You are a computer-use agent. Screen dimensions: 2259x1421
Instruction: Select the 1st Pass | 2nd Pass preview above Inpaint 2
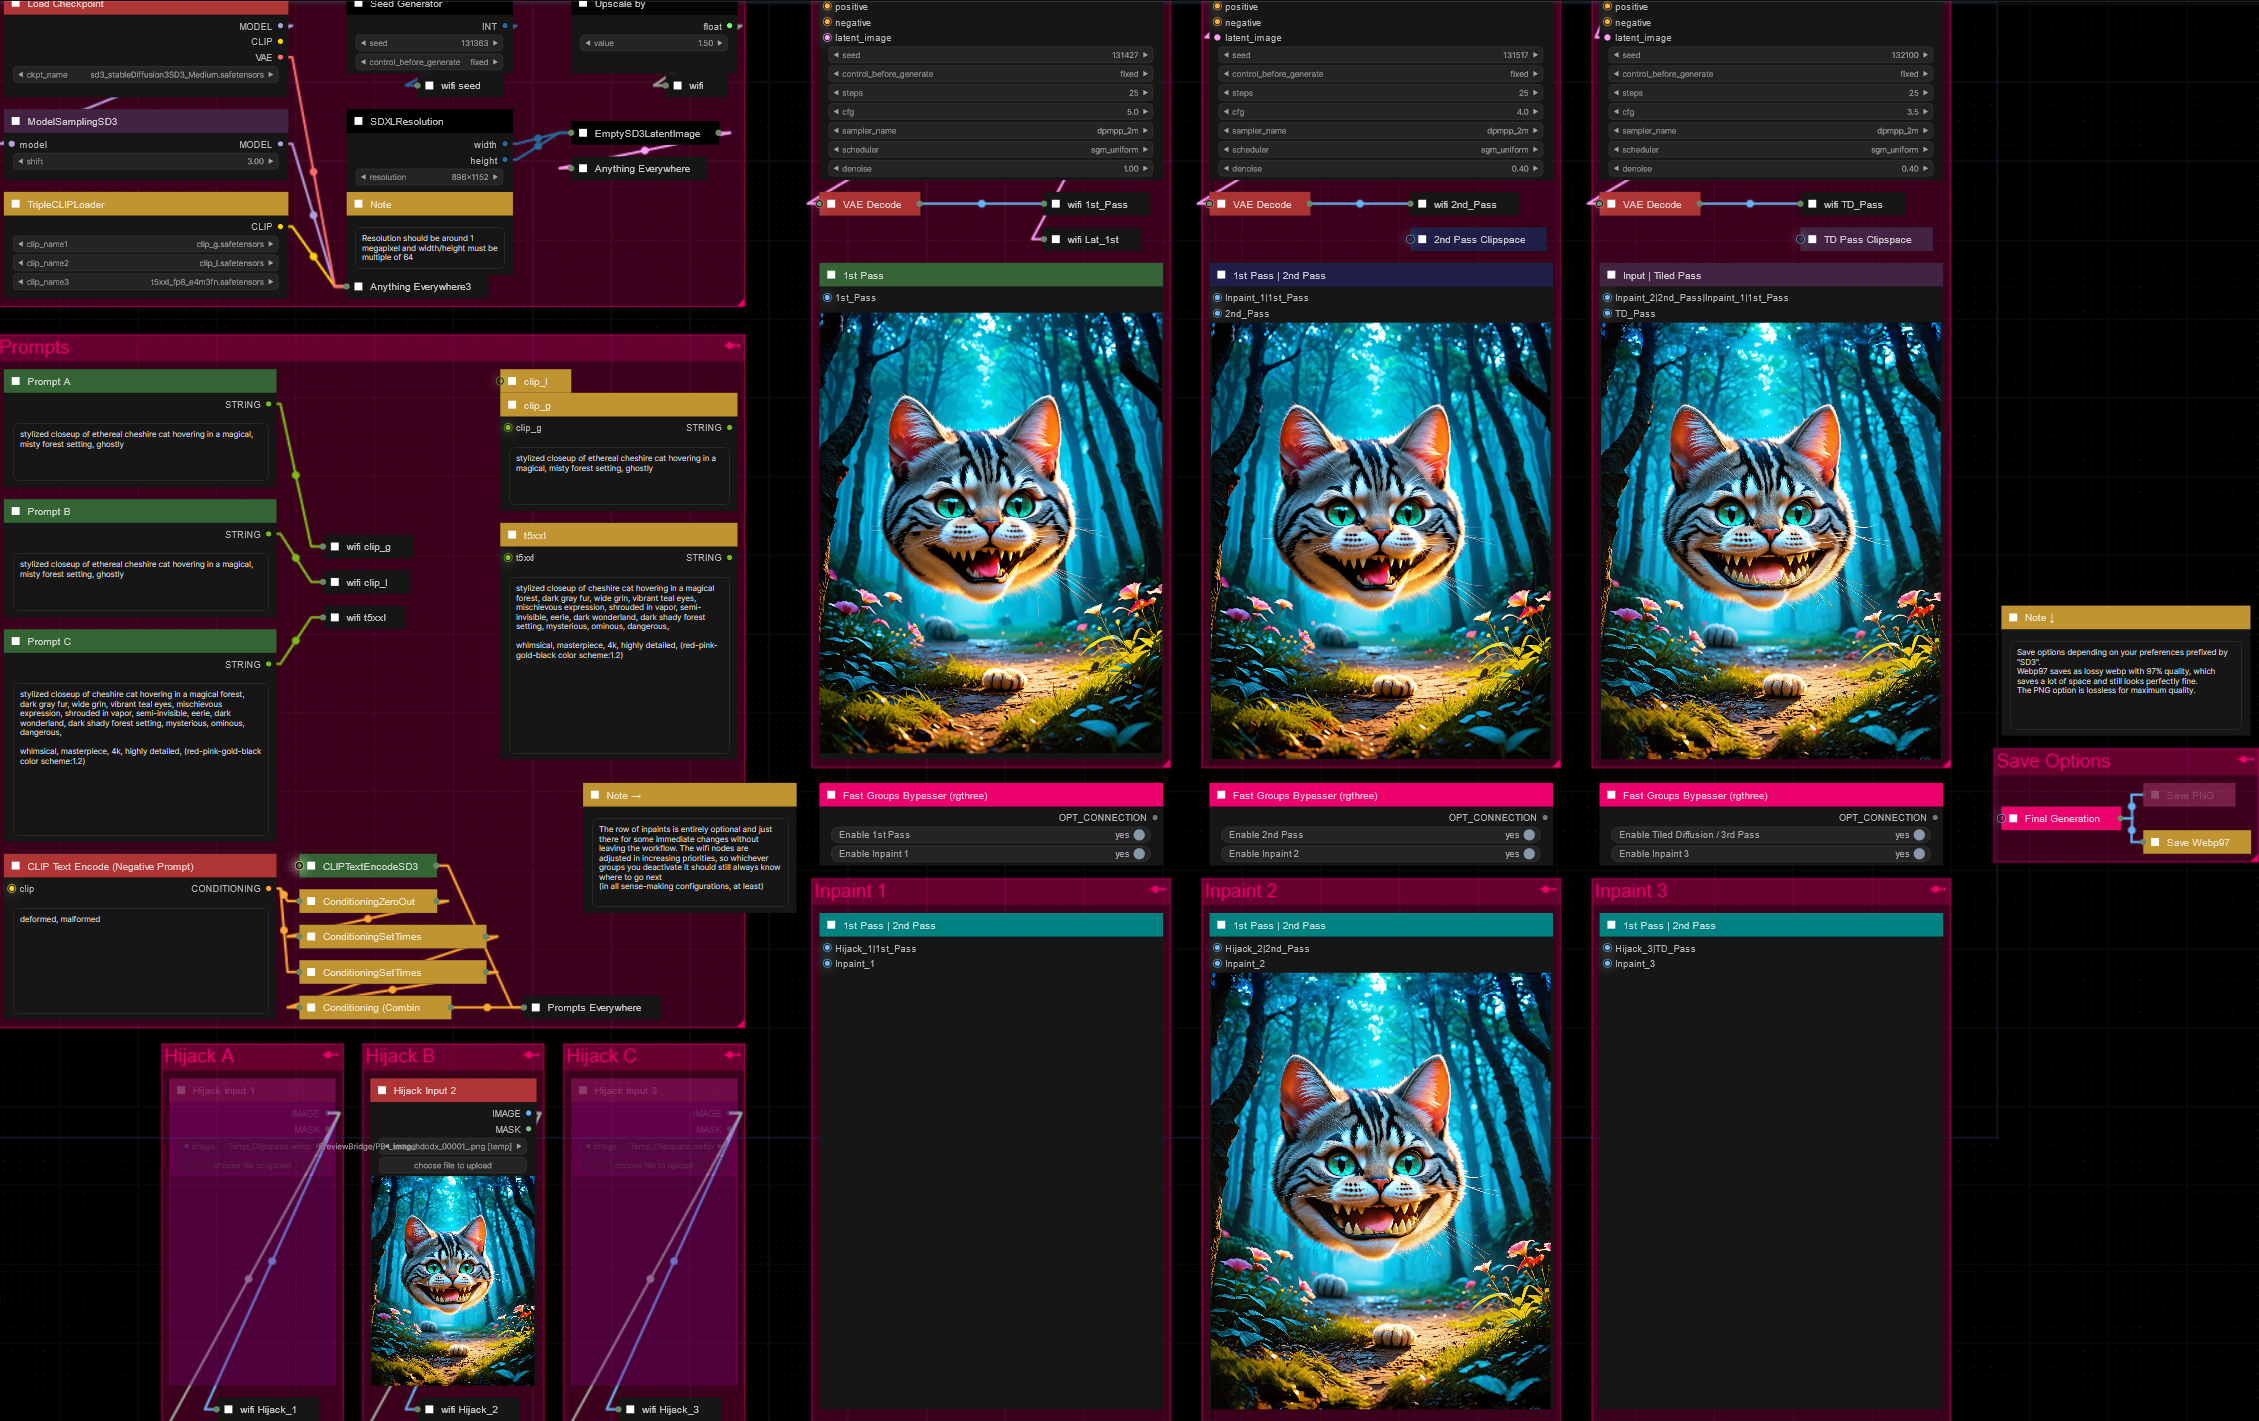coord(1381,541)
